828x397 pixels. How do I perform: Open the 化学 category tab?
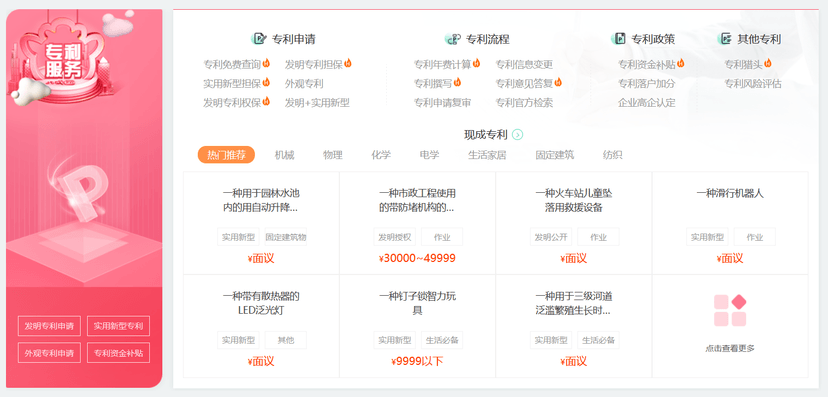click(381, 155)
